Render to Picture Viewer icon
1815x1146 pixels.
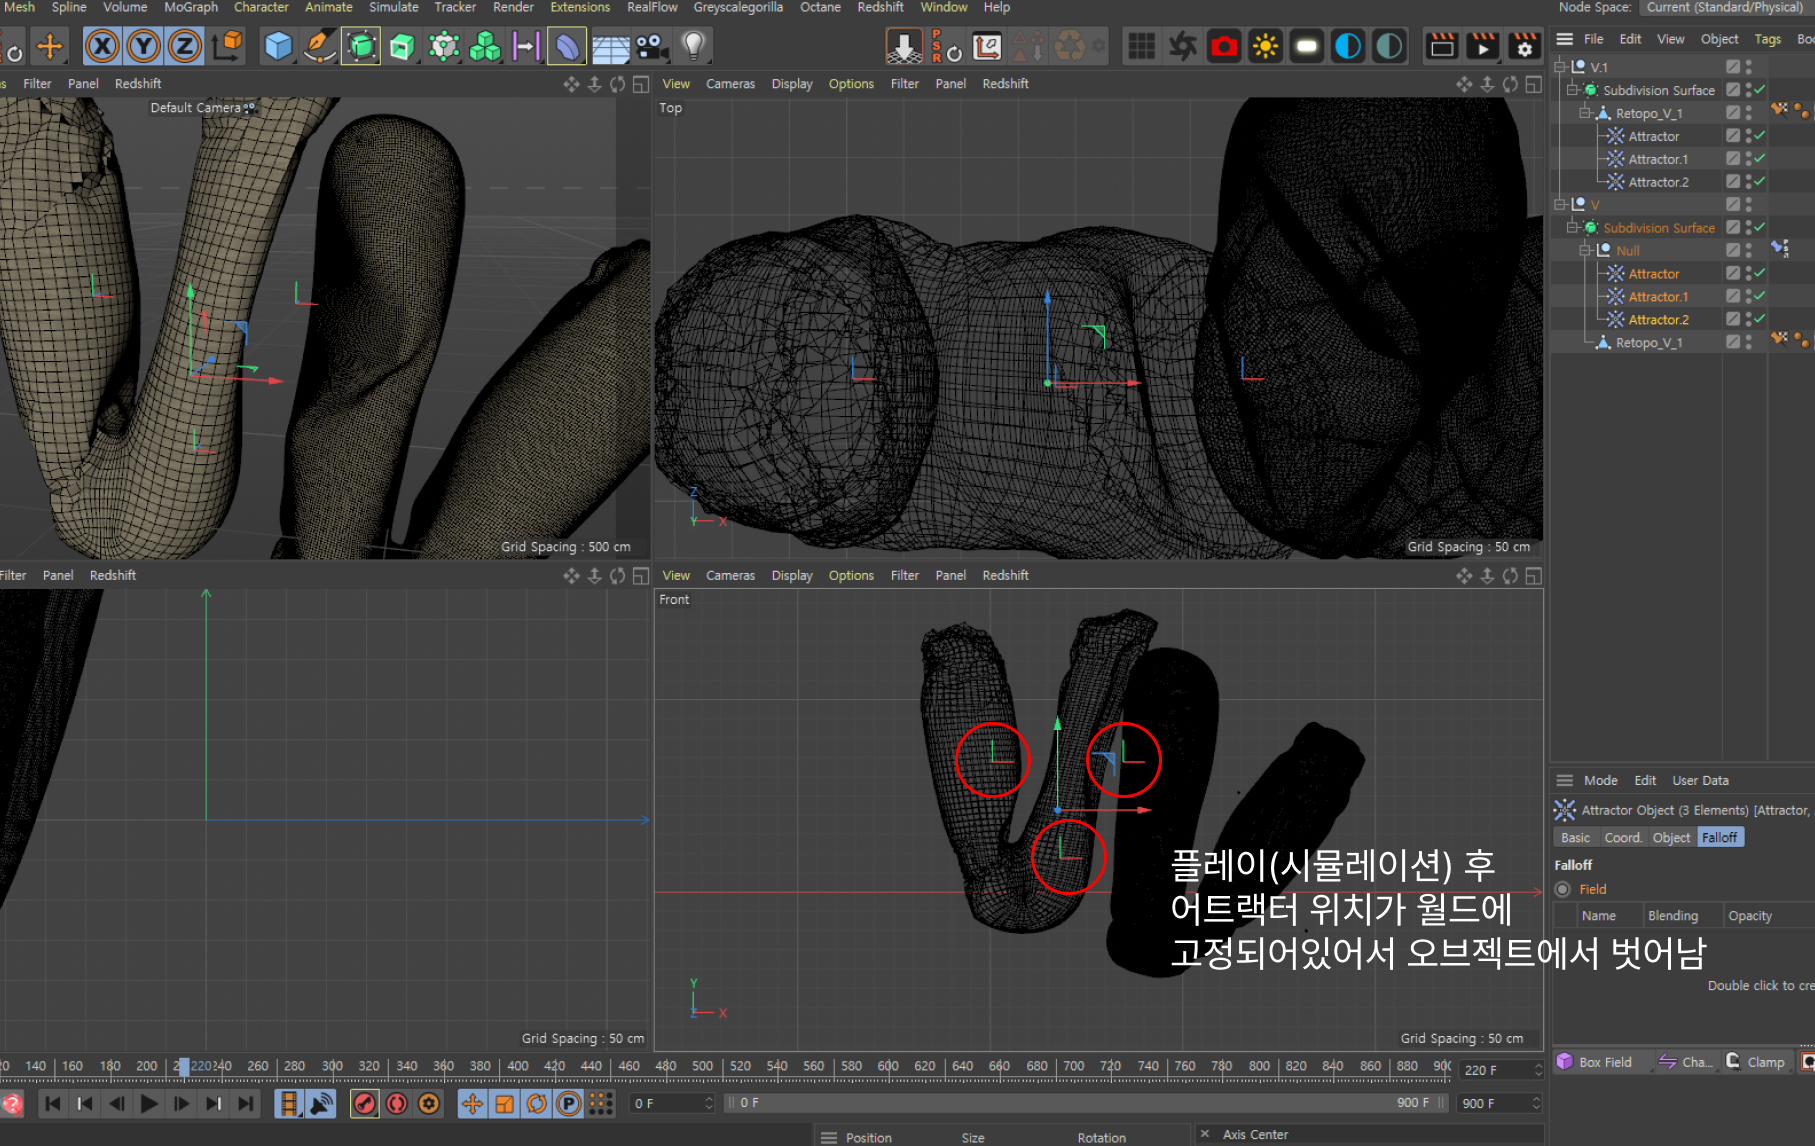coord(1483,46)
